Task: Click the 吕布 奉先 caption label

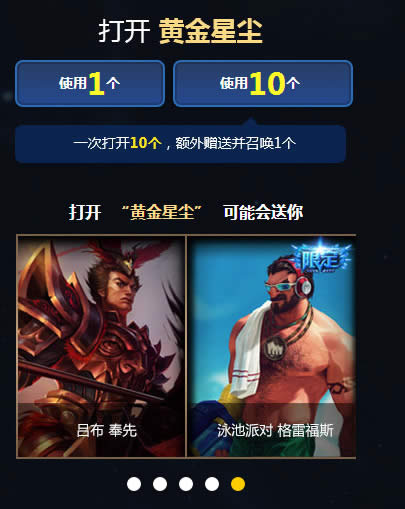Action: click(107, 430)
